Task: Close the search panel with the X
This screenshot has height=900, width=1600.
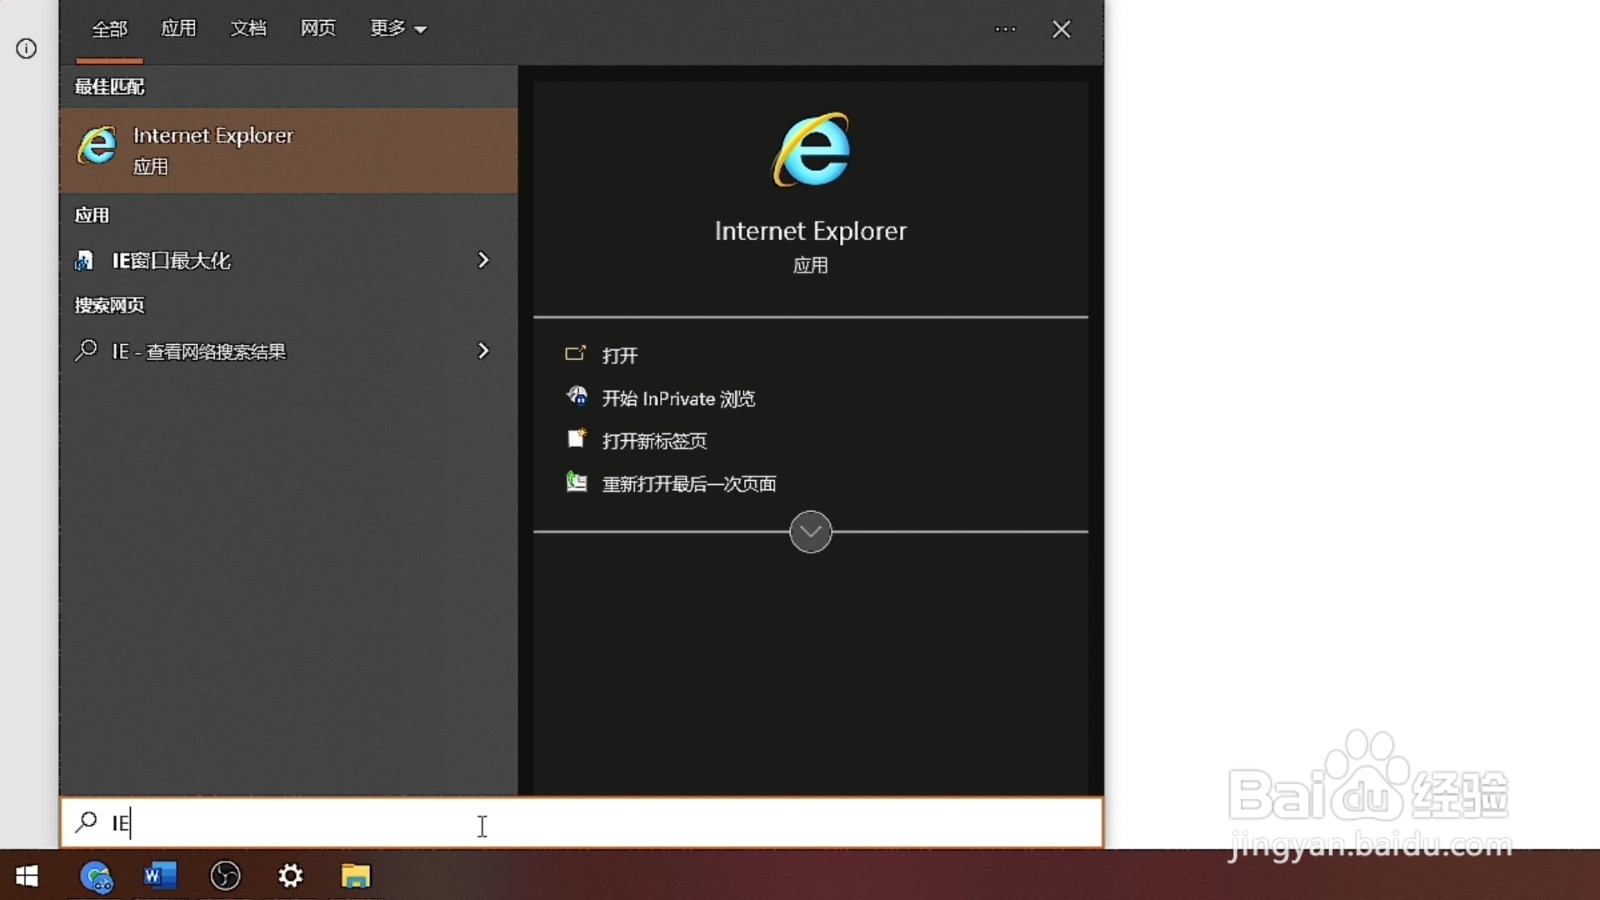Action: coord(1062,29)
